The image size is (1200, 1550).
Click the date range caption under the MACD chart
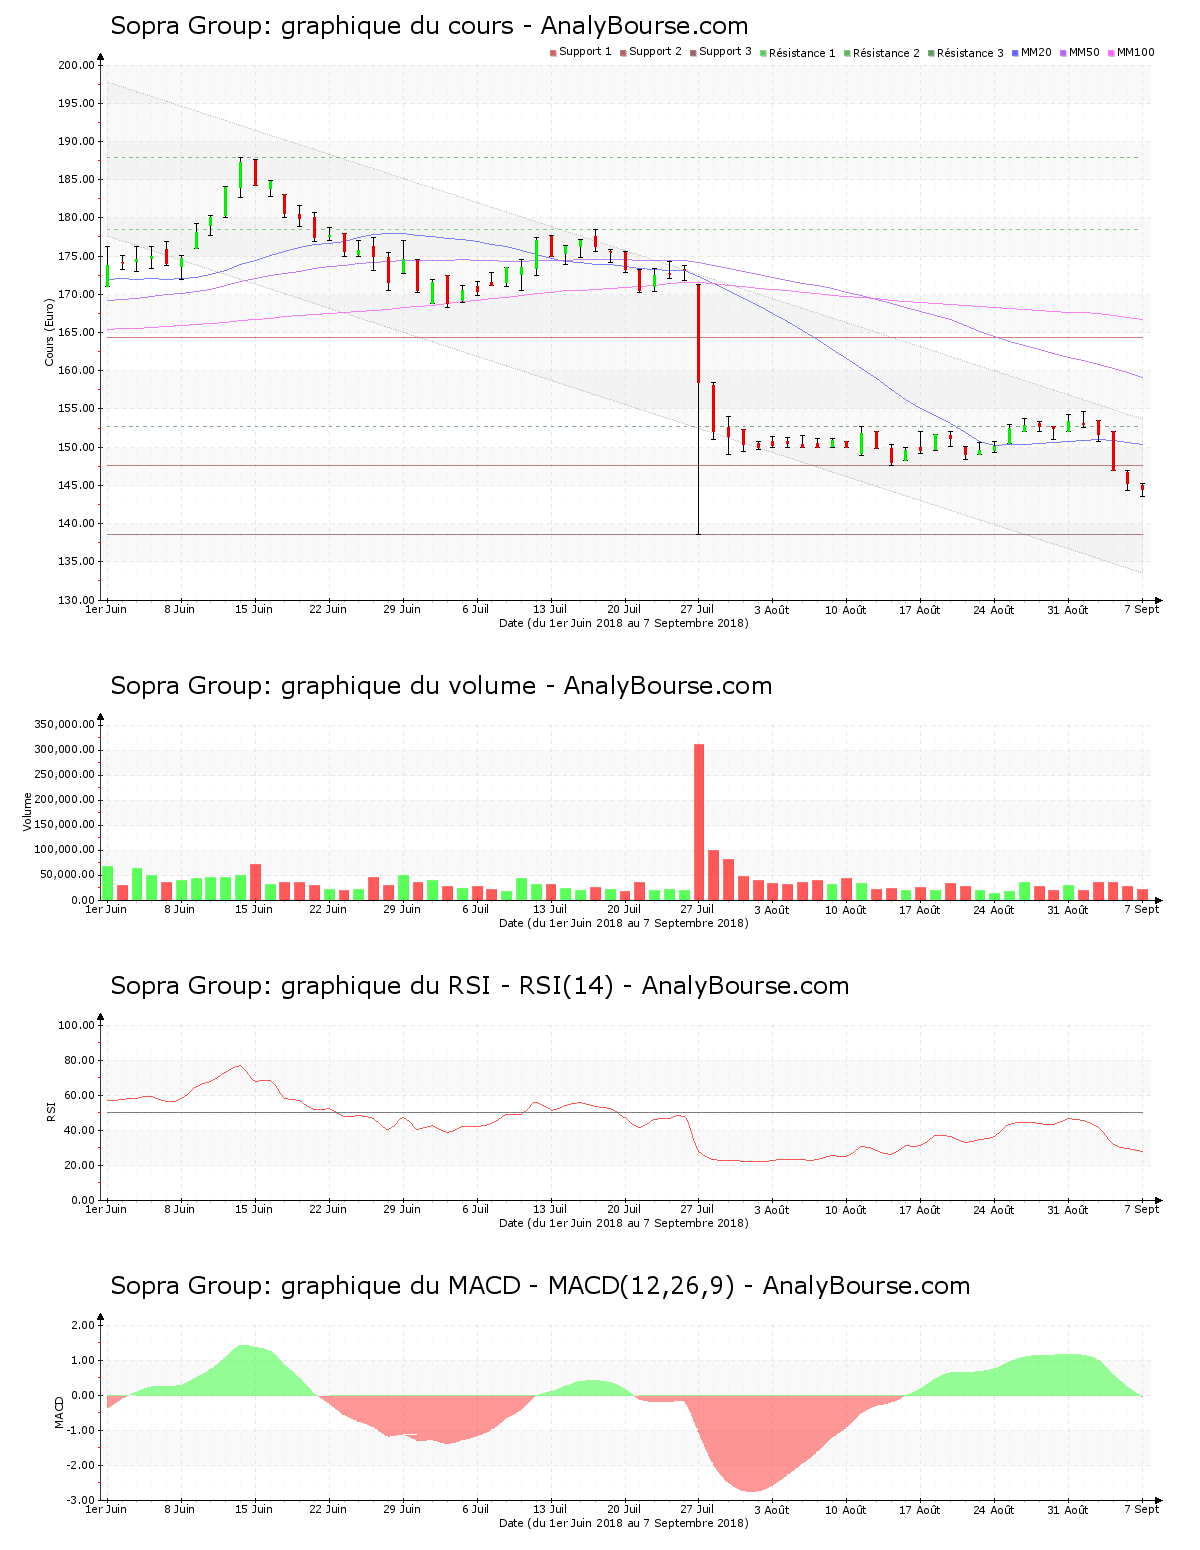click(x=624, y=1523)
